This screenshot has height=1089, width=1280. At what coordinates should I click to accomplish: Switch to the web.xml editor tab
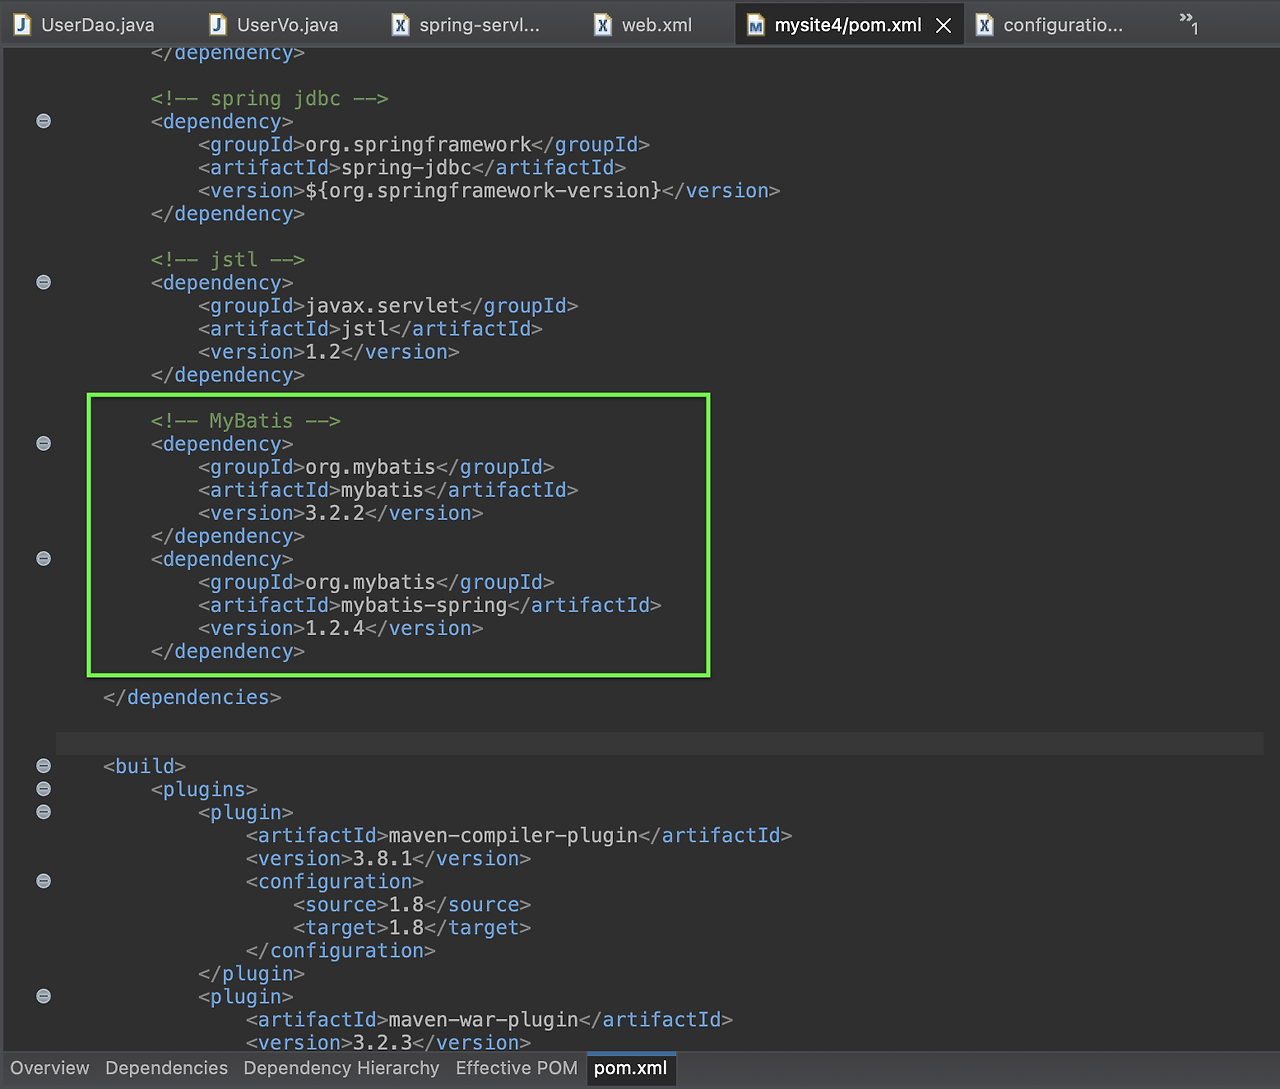[655, 24]
